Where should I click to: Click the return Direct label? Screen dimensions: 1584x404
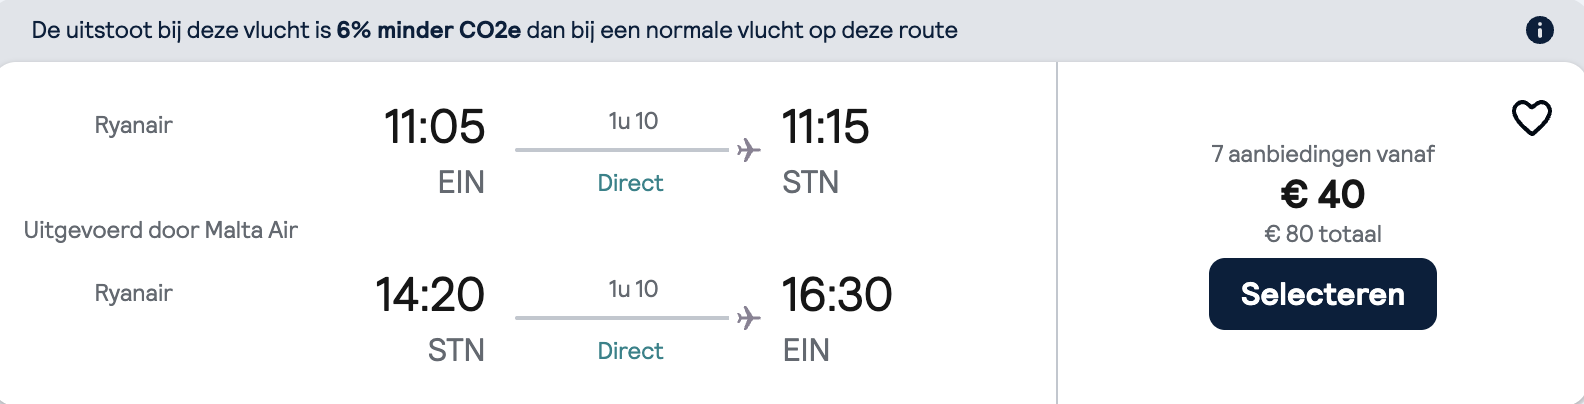[x=630, y=351]
